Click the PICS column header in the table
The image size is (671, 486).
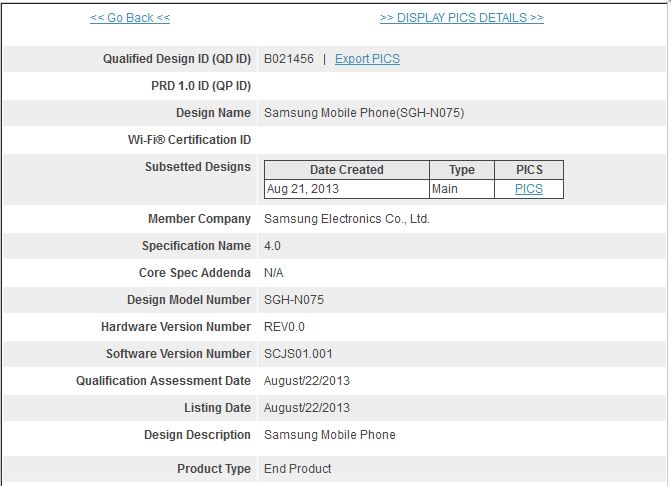tap(528, 170)
